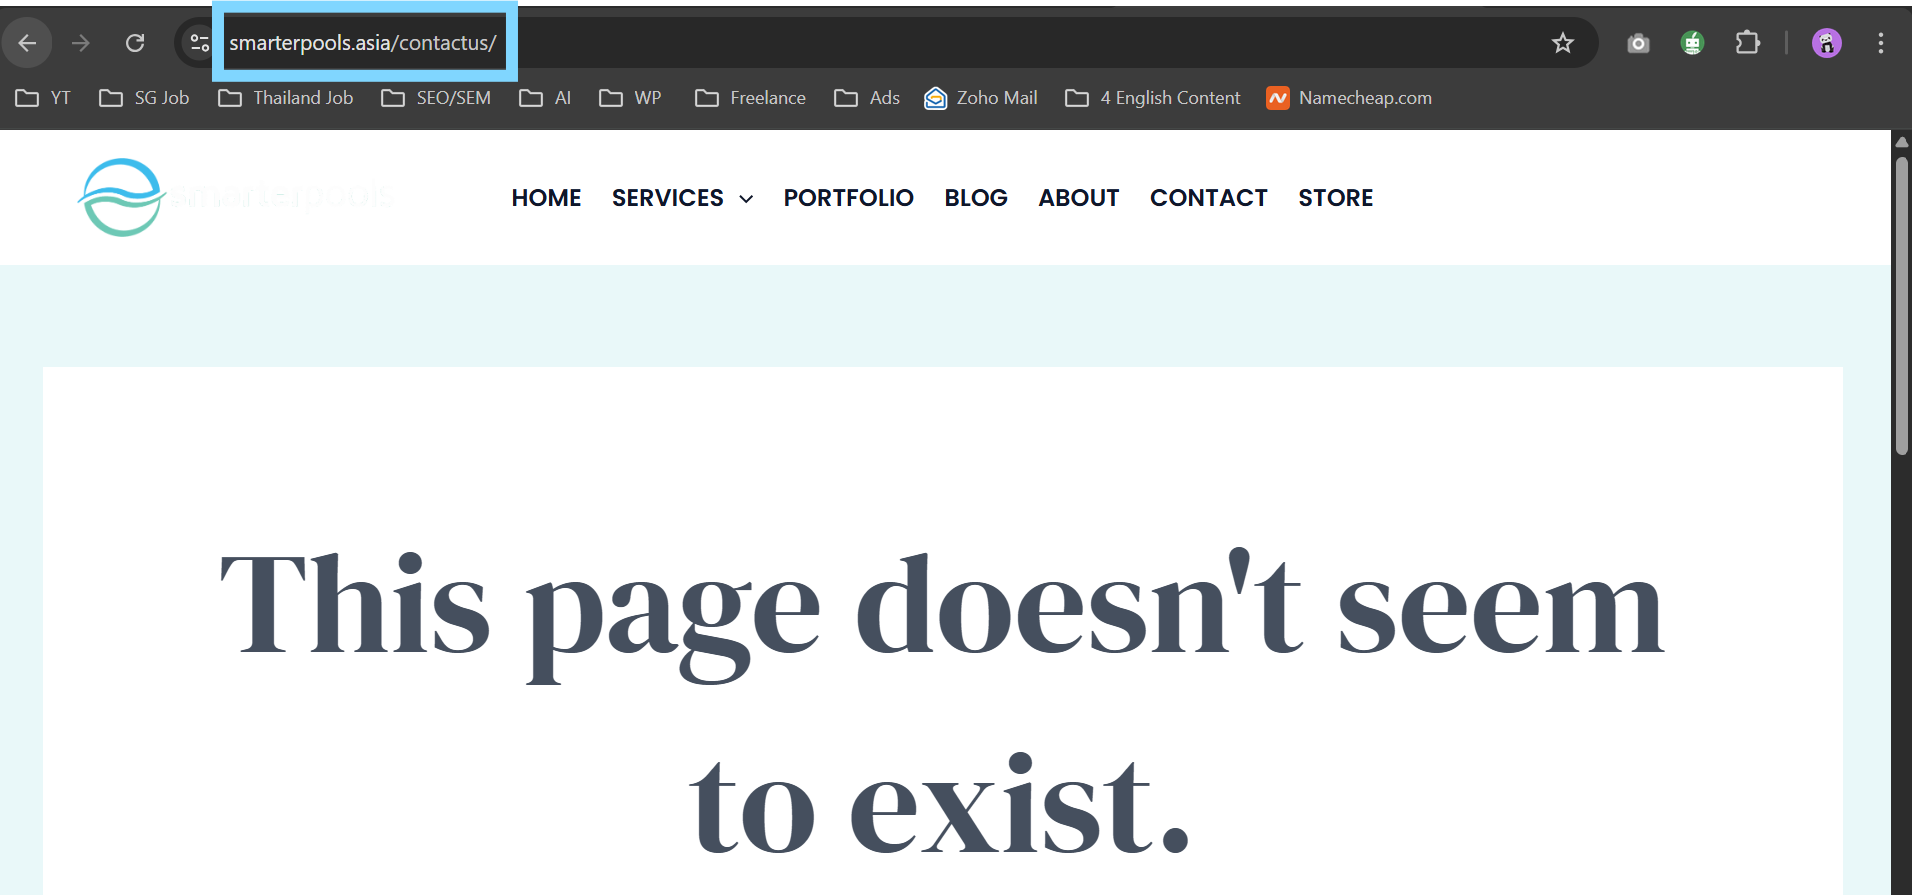1912x895 pixels.
Task: Click the camera screenshot extension icon
Action: [1638, 43]
